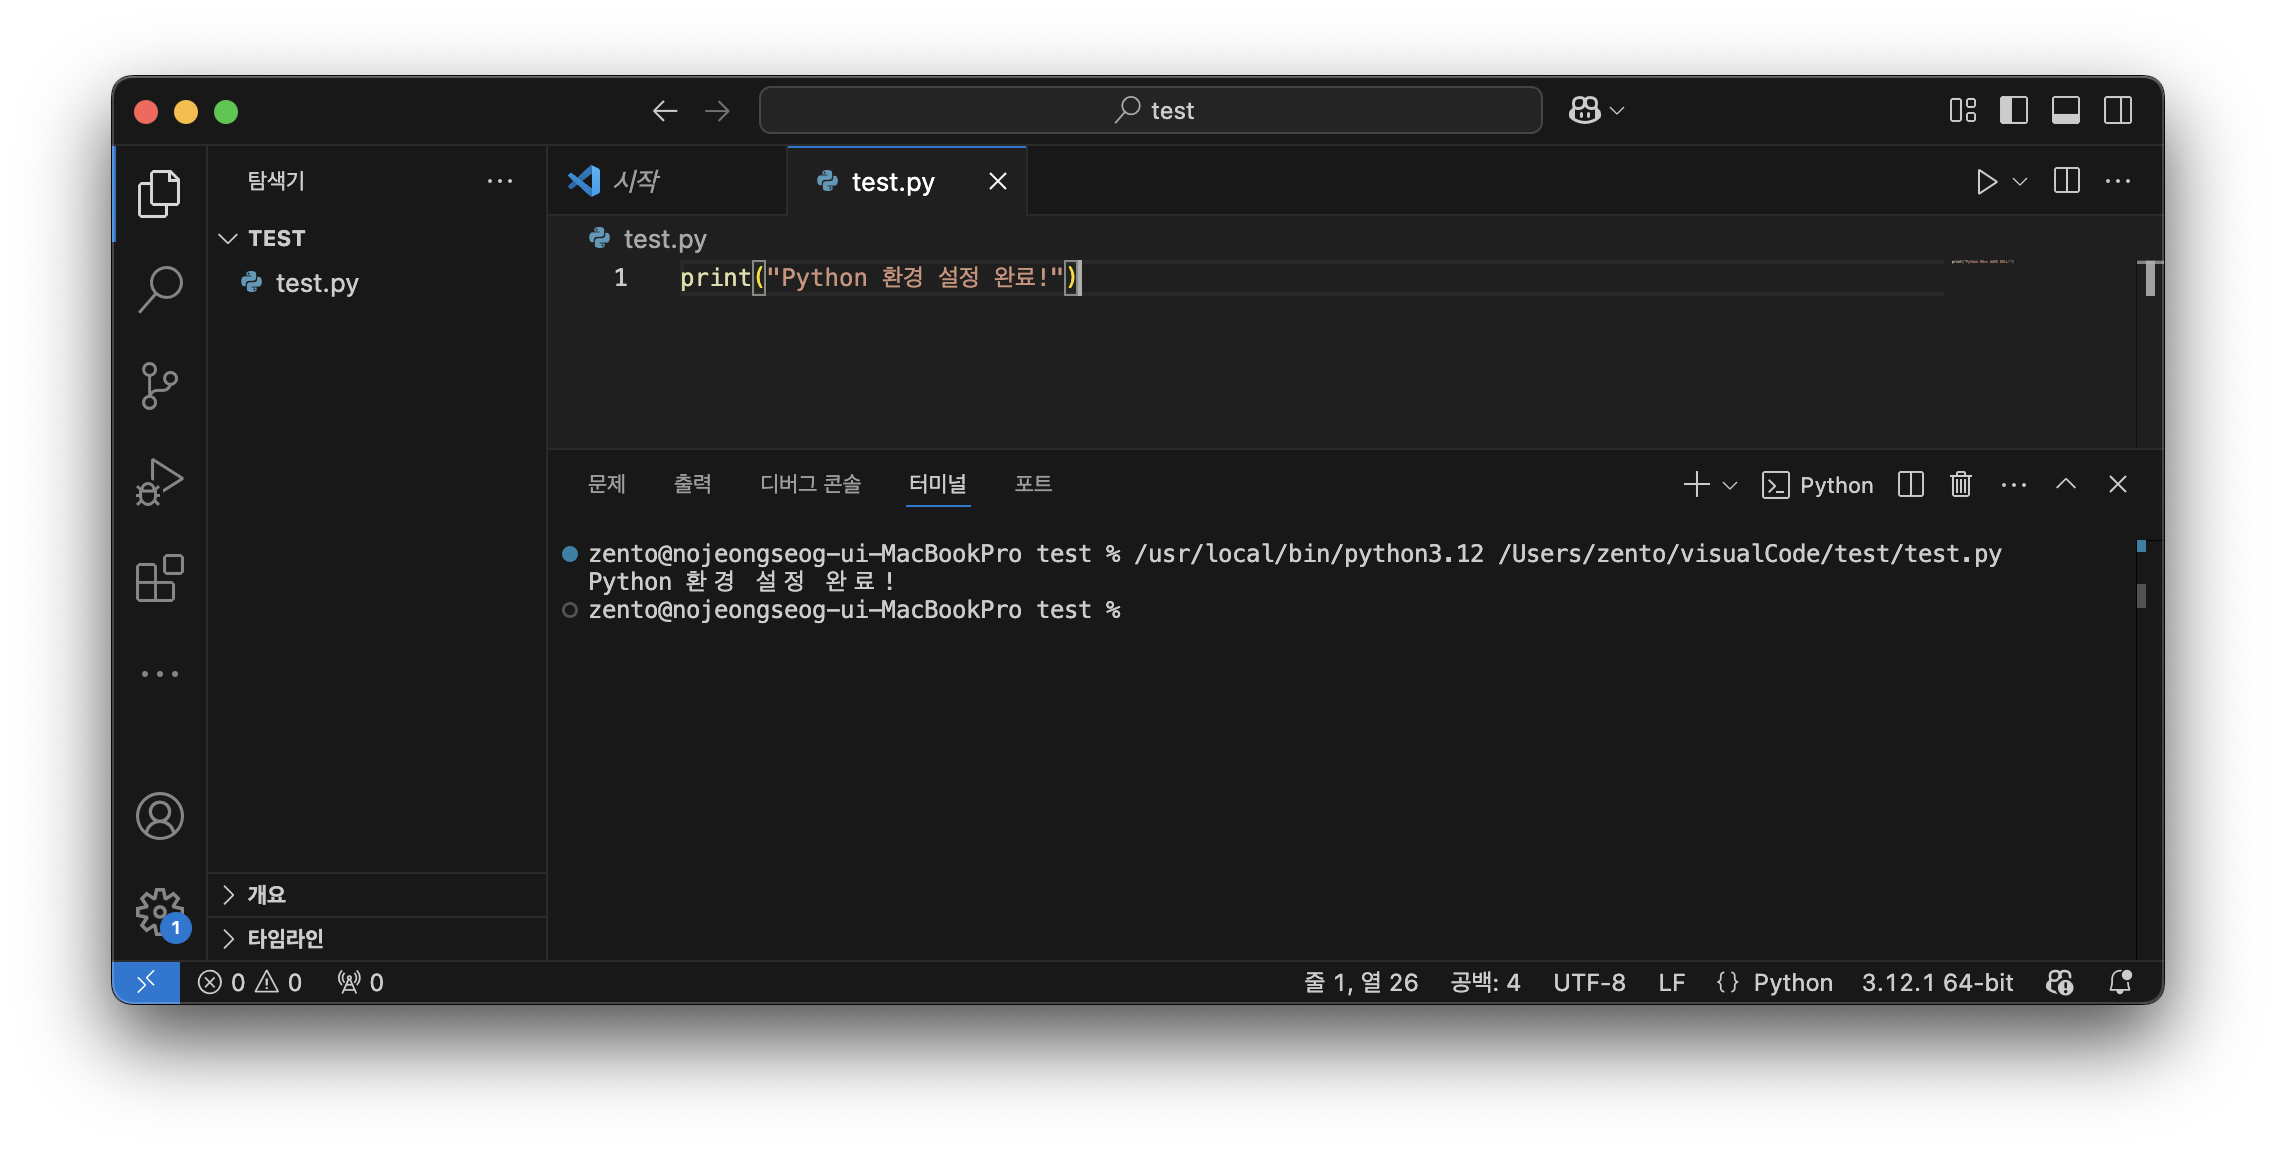Viewport: 2276px width, 1152px height.
Task: Open Explorer views and more actions ellipsis
Action: point(499,181)
